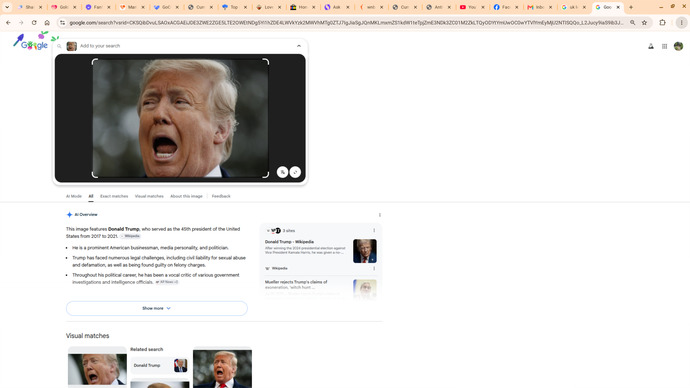Viewport: 690px width, 388px height.
Task: Go back with the browser back arrow
Action: pyautogui.click(x=8, y=22)
